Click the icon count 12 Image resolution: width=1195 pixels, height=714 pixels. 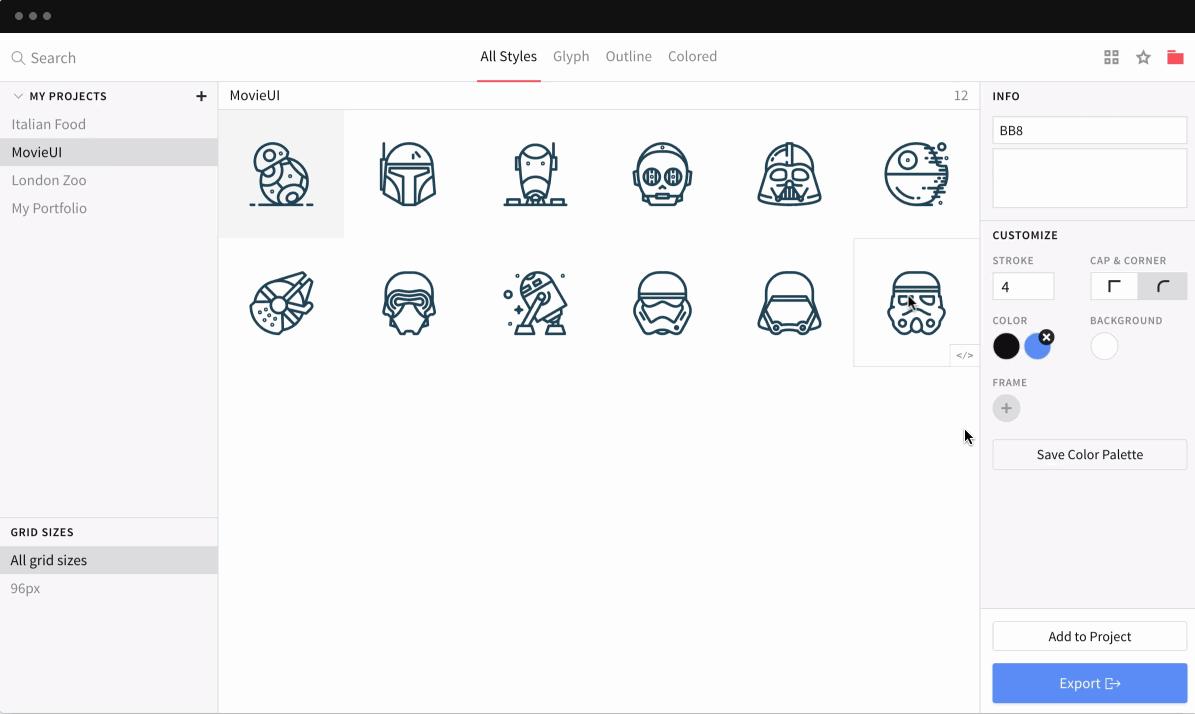[x=960, y=95]
